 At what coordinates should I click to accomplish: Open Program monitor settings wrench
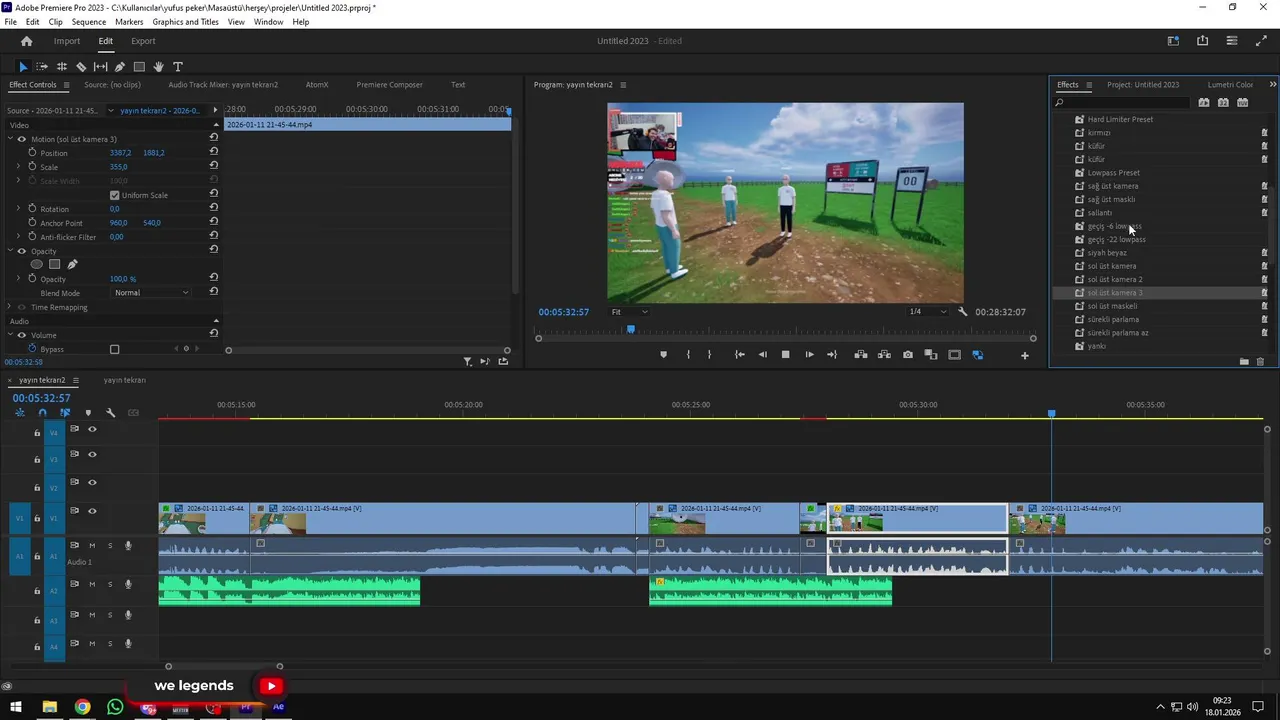click(962, 312)
